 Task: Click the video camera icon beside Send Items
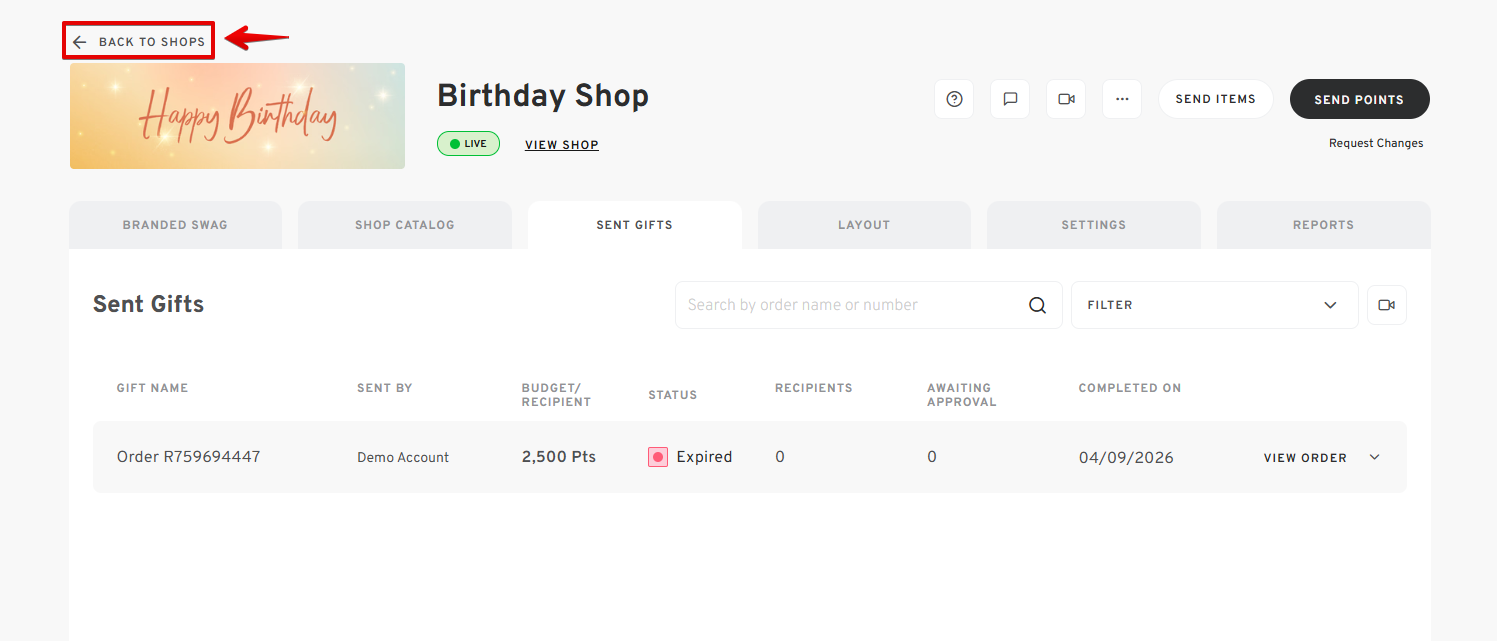[1066, 99]
